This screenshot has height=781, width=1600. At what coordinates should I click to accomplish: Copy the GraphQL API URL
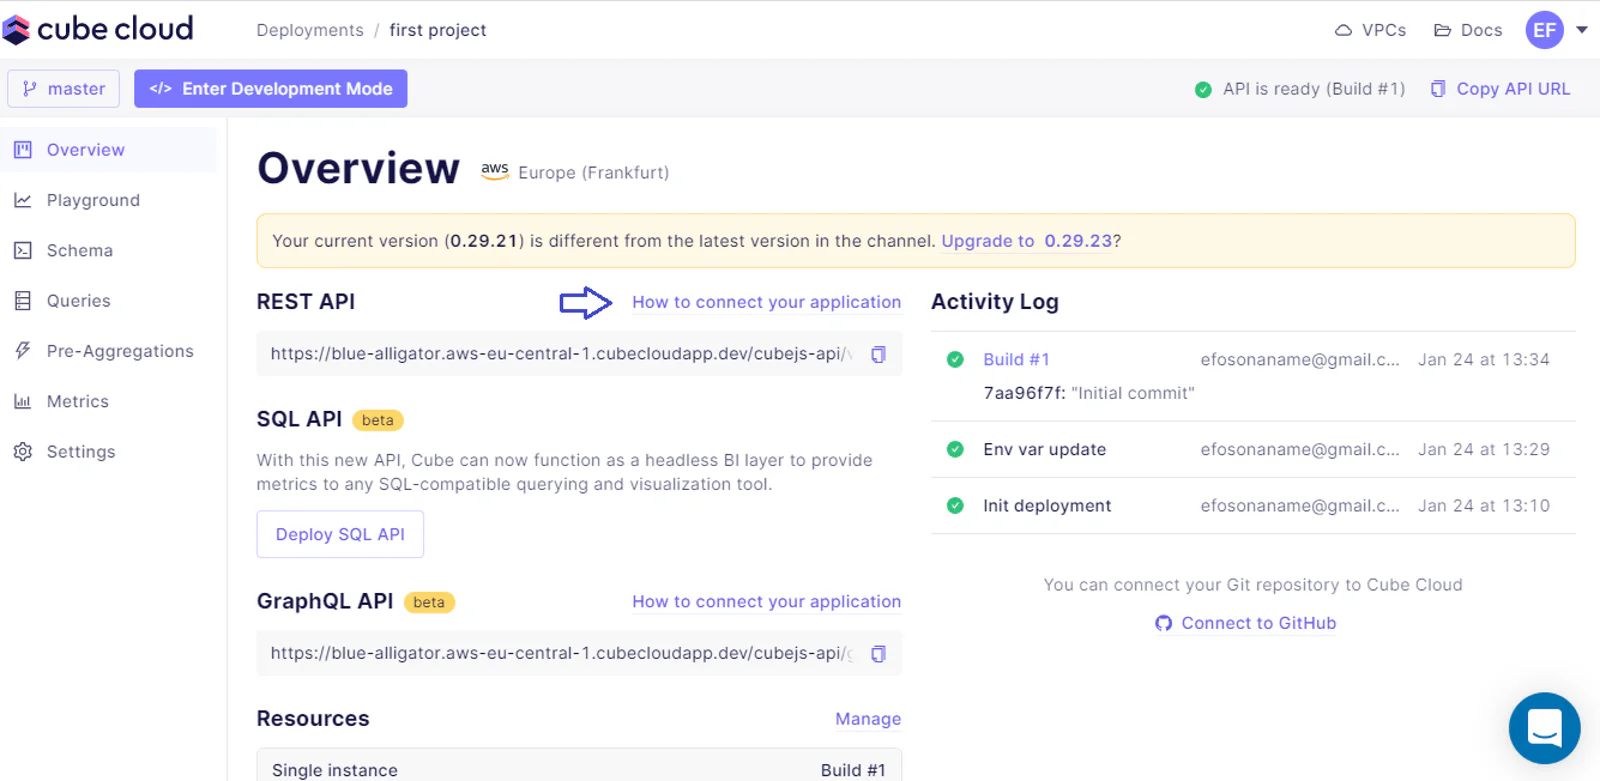[878, 654]
